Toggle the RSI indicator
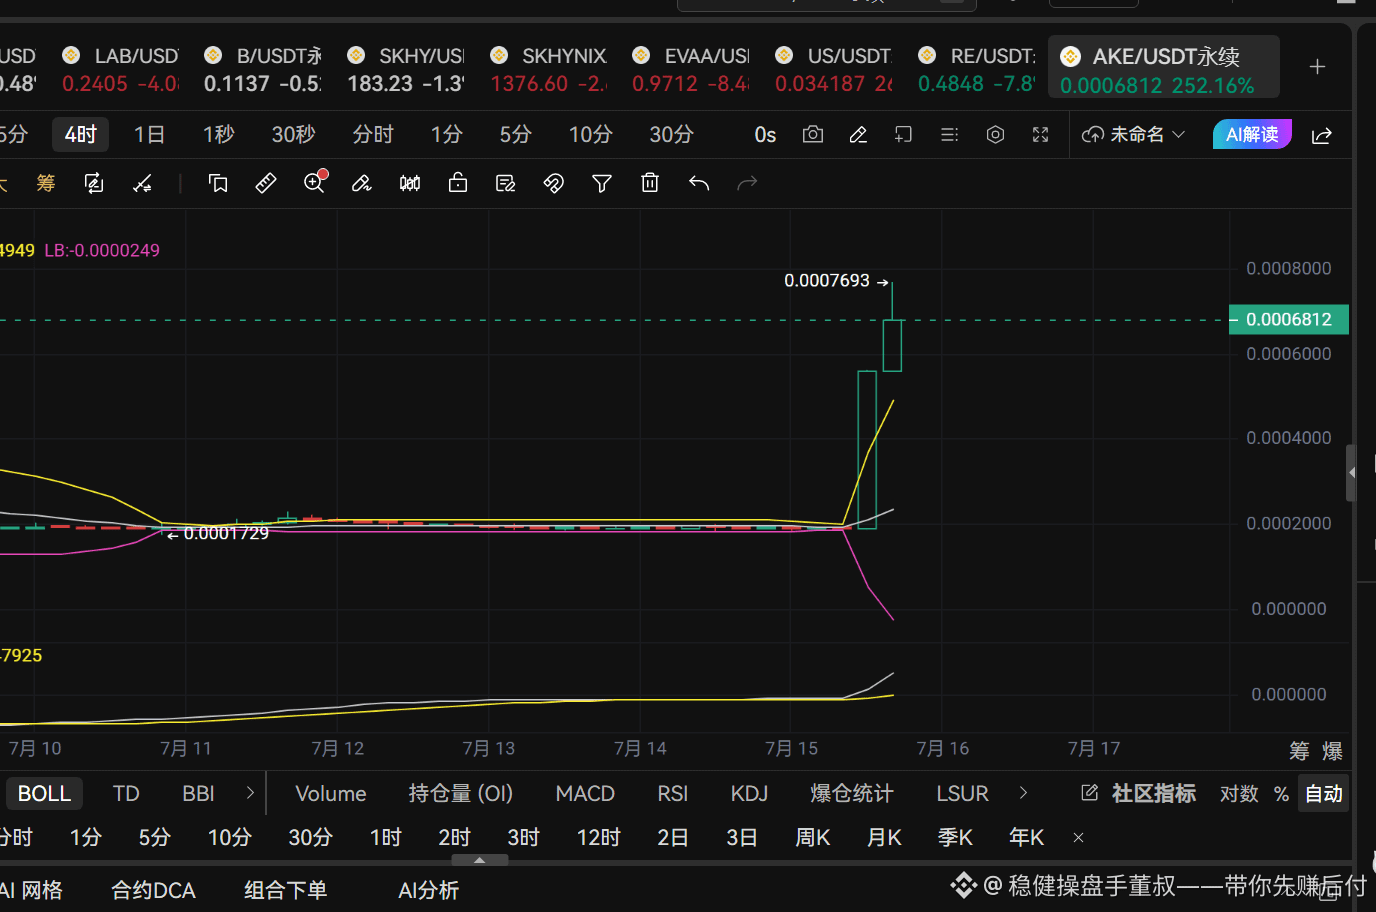This screenshot has height=912, width=1376. tap(673, 794)
